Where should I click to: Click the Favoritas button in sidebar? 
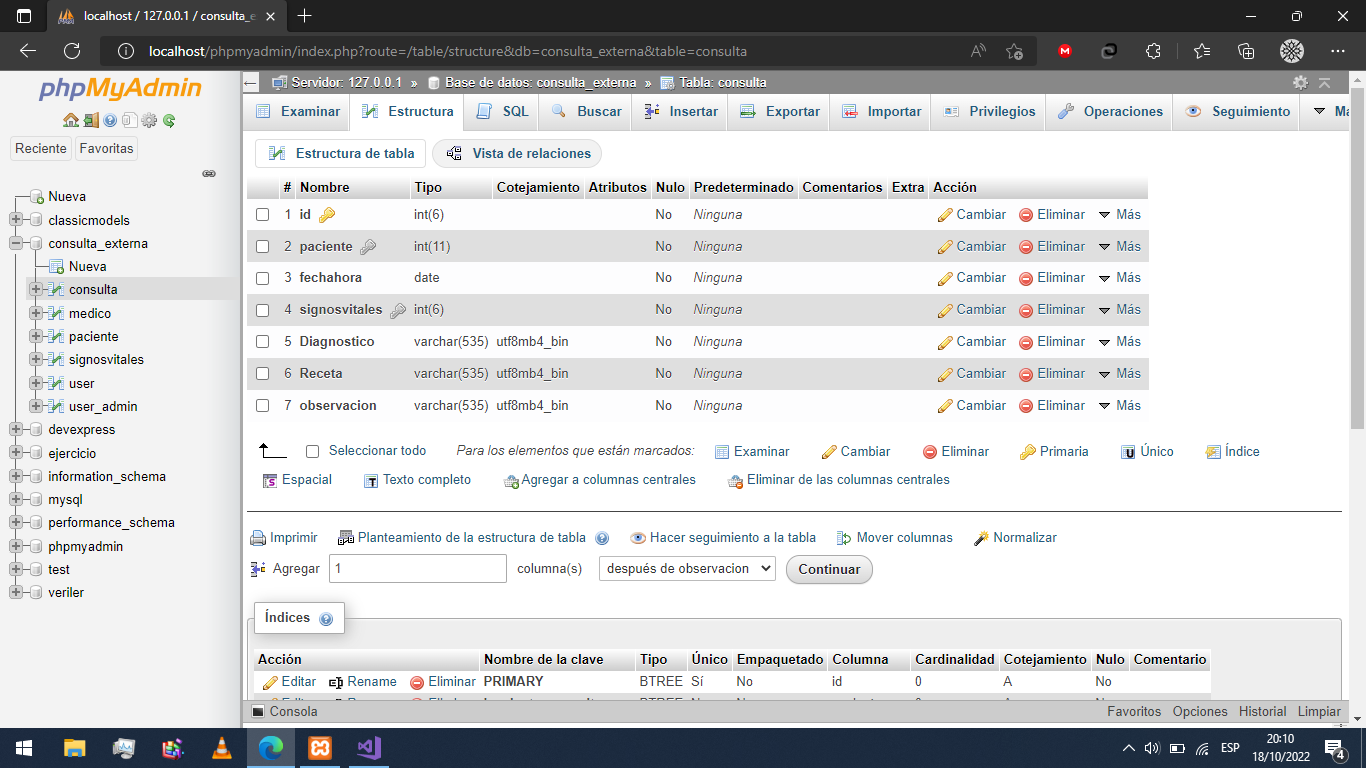106,149
